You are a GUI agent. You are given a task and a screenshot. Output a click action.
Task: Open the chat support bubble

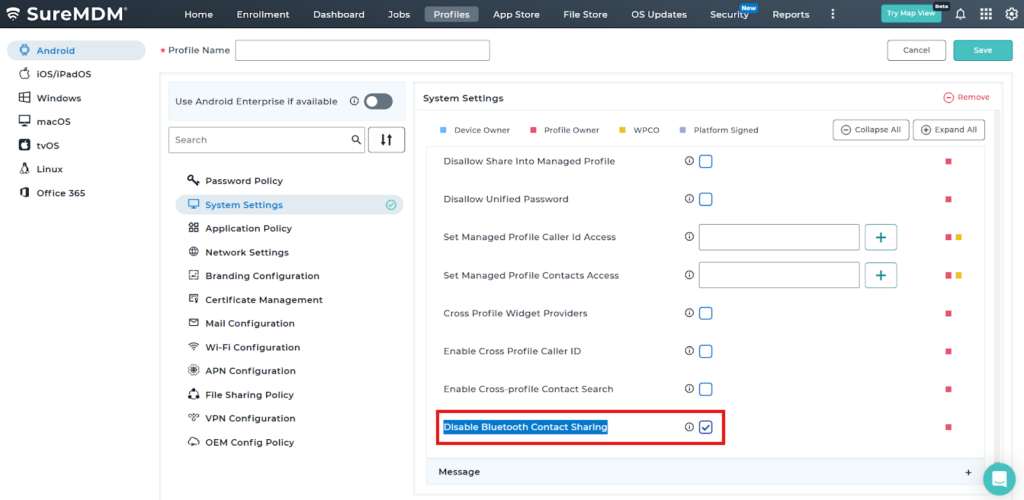pyautogui.click(x=998, y=478)
